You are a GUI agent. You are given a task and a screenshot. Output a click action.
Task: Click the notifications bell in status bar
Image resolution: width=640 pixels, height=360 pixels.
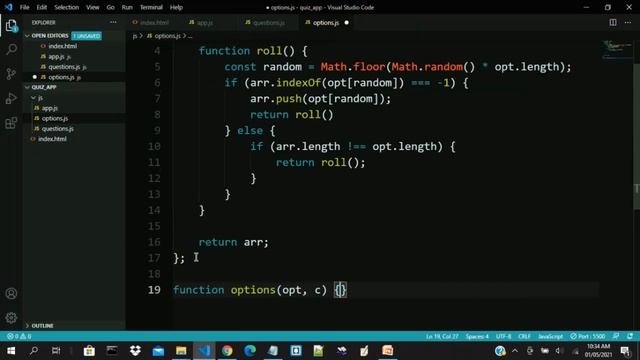tap(630, 336)
